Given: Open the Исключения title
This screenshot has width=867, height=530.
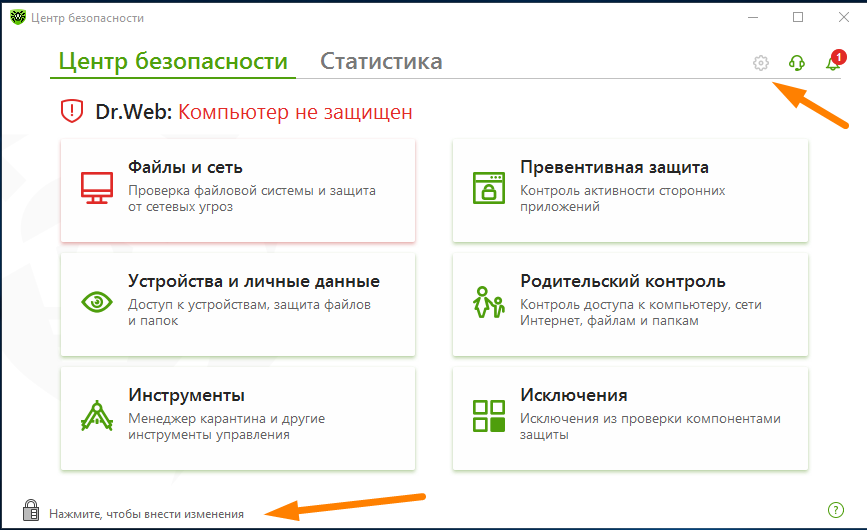Looking at the screenshot, I should [x=573, y=395].
